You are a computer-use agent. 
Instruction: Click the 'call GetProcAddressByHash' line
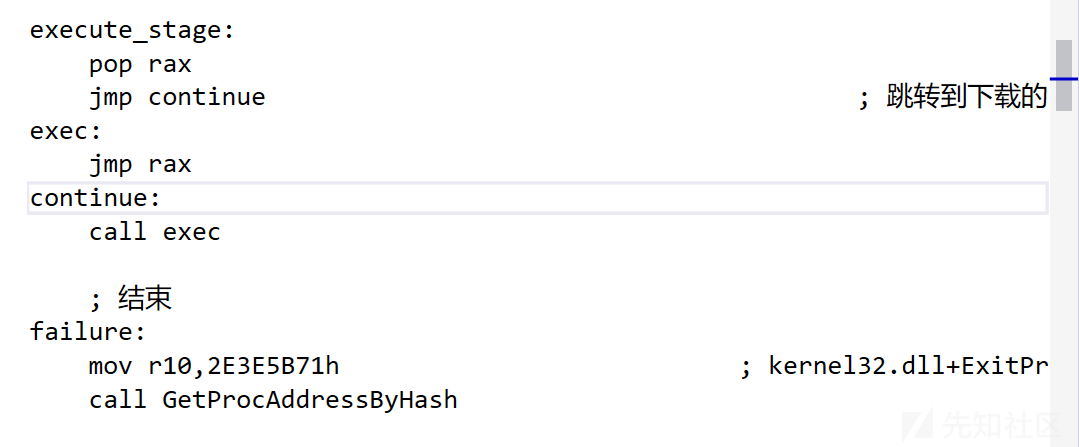[x=273, y=400]
